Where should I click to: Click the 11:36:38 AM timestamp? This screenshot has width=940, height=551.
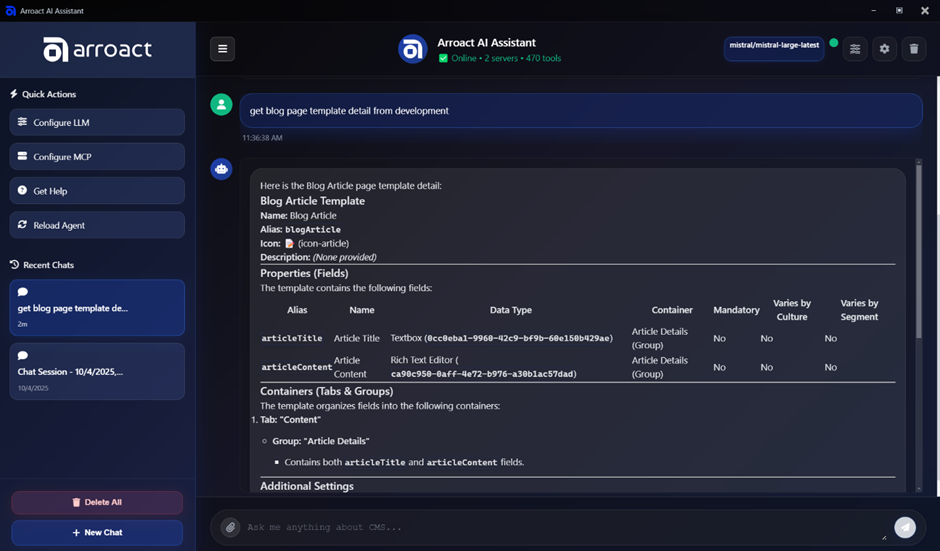pyautogui.click(x=262, y=138)
